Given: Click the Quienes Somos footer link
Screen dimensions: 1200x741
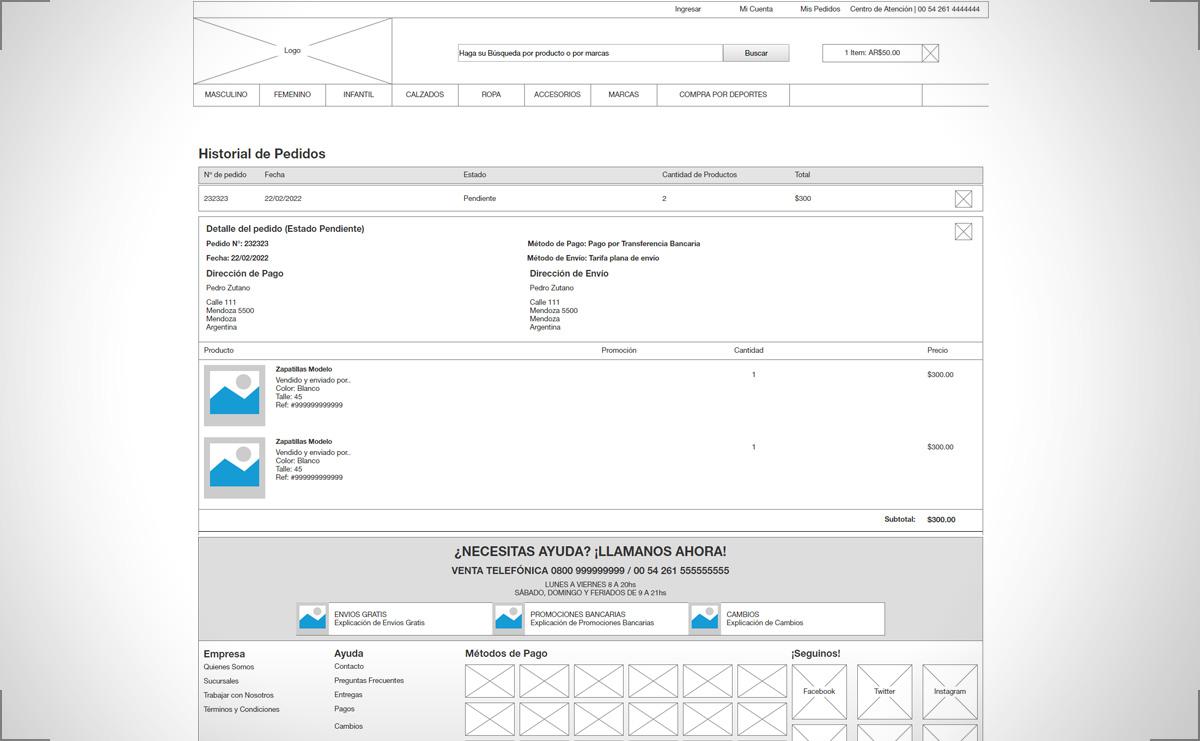Looking at the screenshot, I should point(229,667).
